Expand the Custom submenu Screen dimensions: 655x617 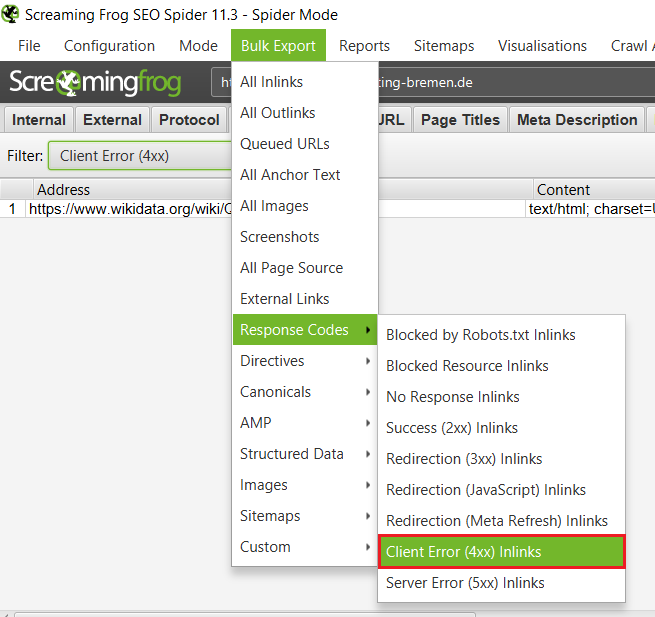point(305,547)
